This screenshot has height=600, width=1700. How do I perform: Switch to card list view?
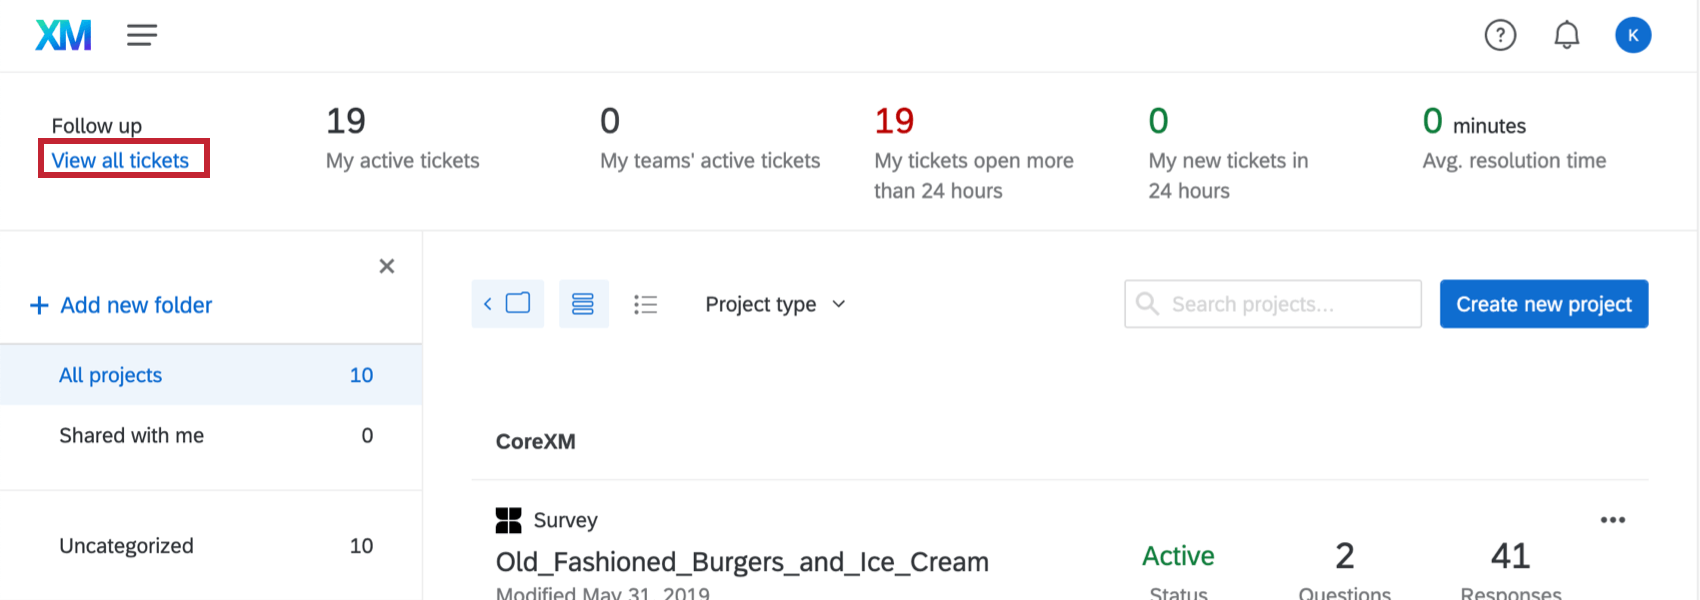583,304
